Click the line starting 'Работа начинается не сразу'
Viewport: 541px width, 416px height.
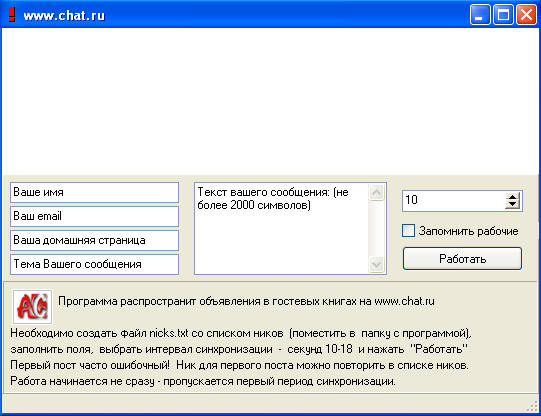[x=203, y=381]
